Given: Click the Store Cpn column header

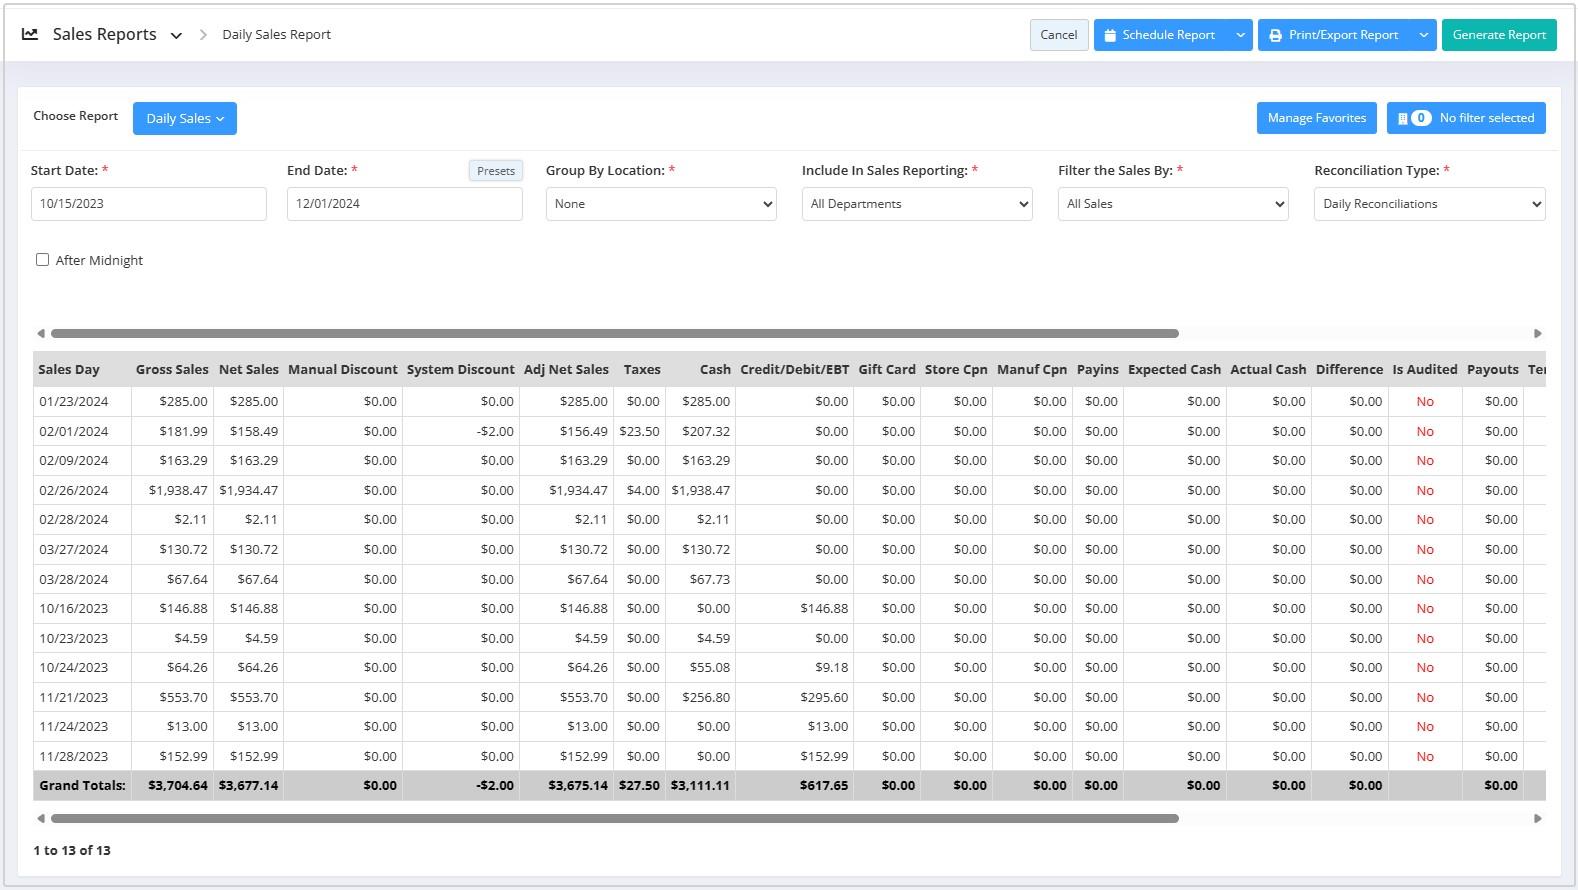Looking at the screenshot, I should [x=956, y=369].
